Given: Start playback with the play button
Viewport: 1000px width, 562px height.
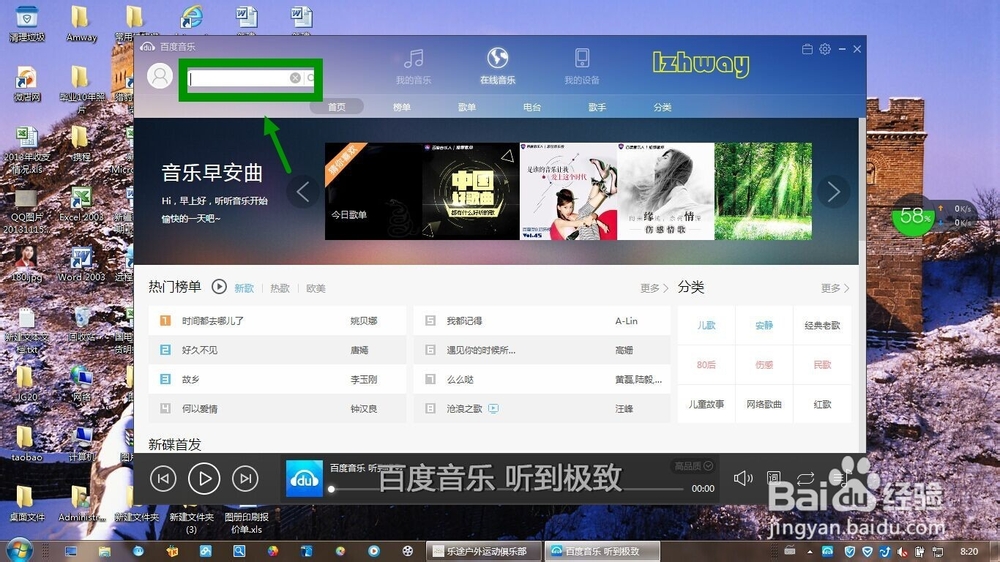Looking at the screenshot, I should tap(204, 478).
